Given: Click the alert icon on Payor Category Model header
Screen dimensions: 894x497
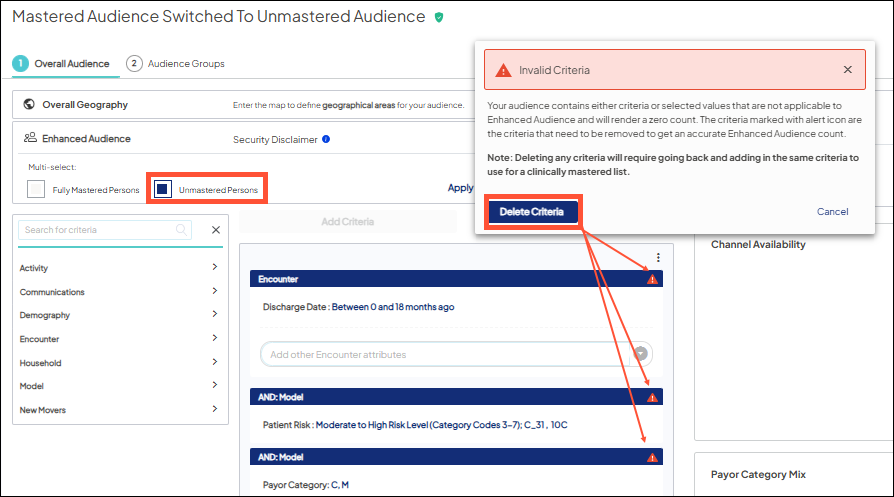Looking at the screenshot, I should pos(652,457).
